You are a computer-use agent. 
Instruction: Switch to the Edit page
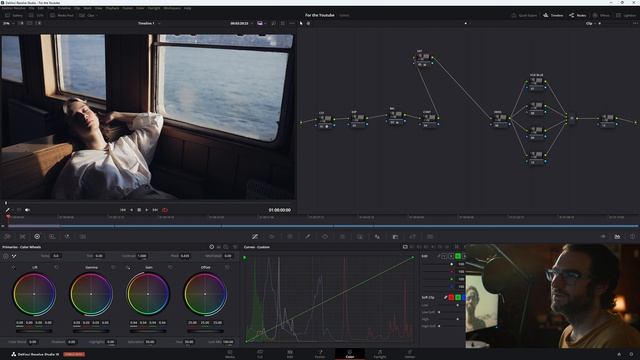tap(290, 354)
